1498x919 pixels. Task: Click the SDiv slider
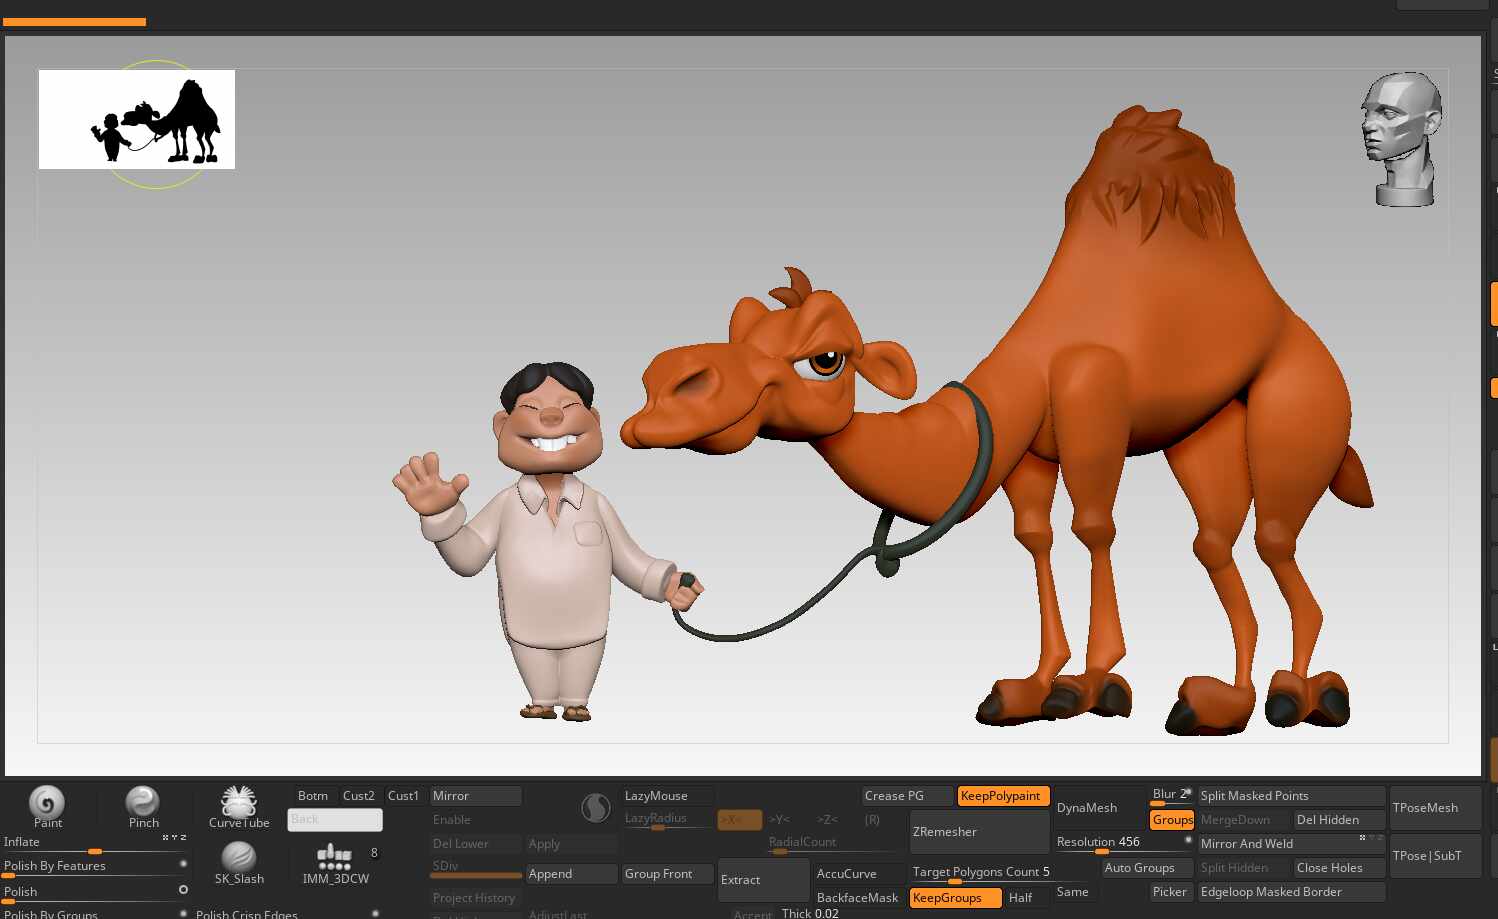[x=475, y=868]
